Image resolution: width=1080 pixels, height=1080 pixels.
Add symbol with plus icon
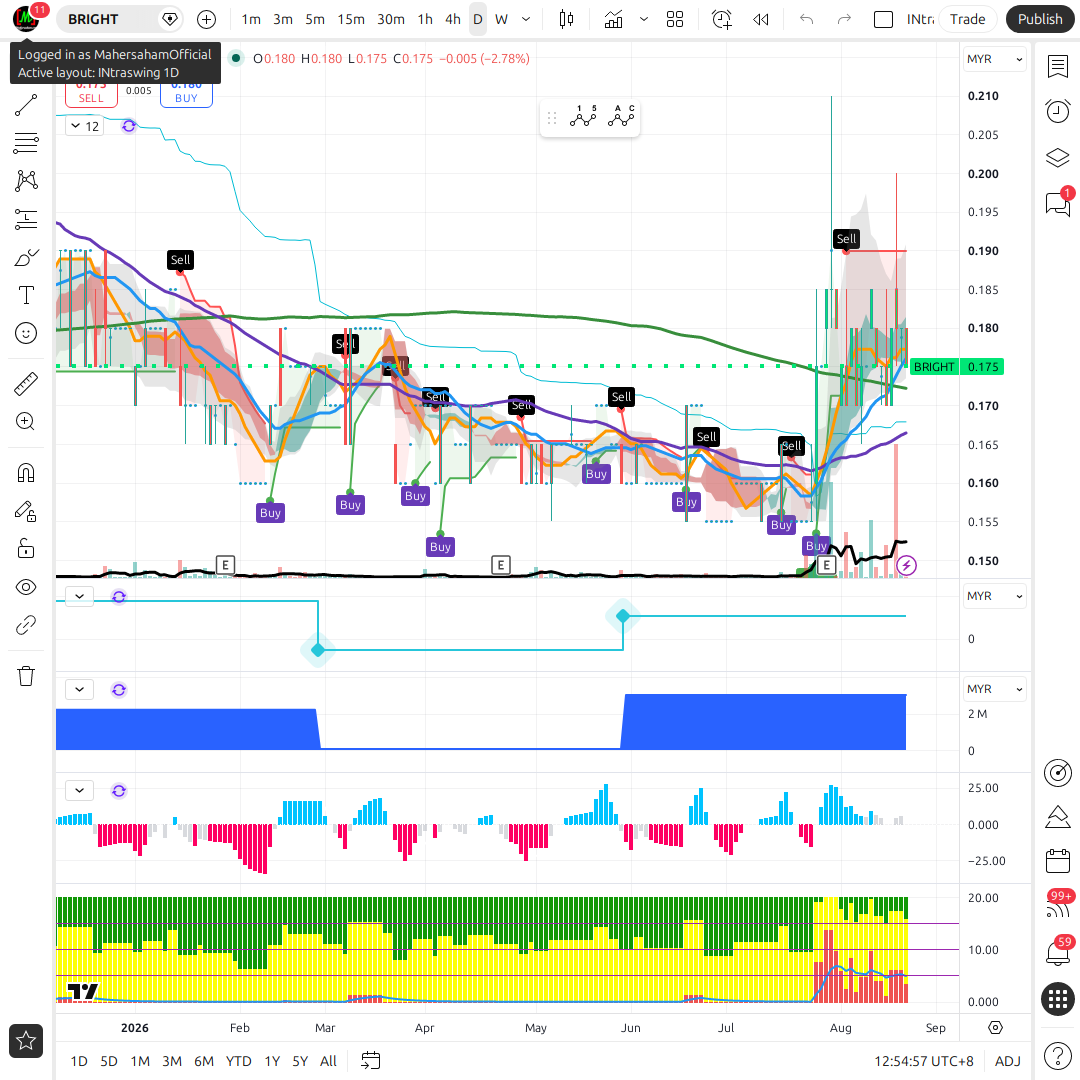206,19
